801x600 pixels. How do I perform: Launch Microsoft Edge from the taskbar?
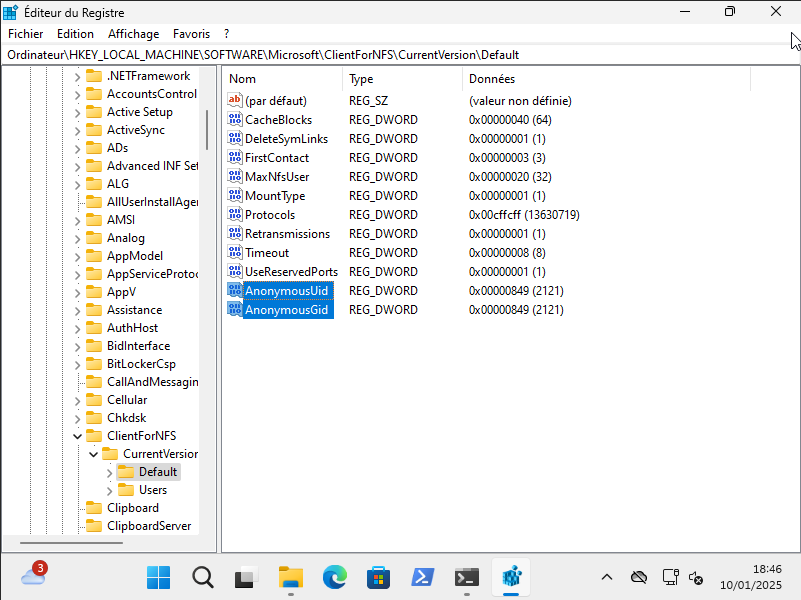click(335, 578)
